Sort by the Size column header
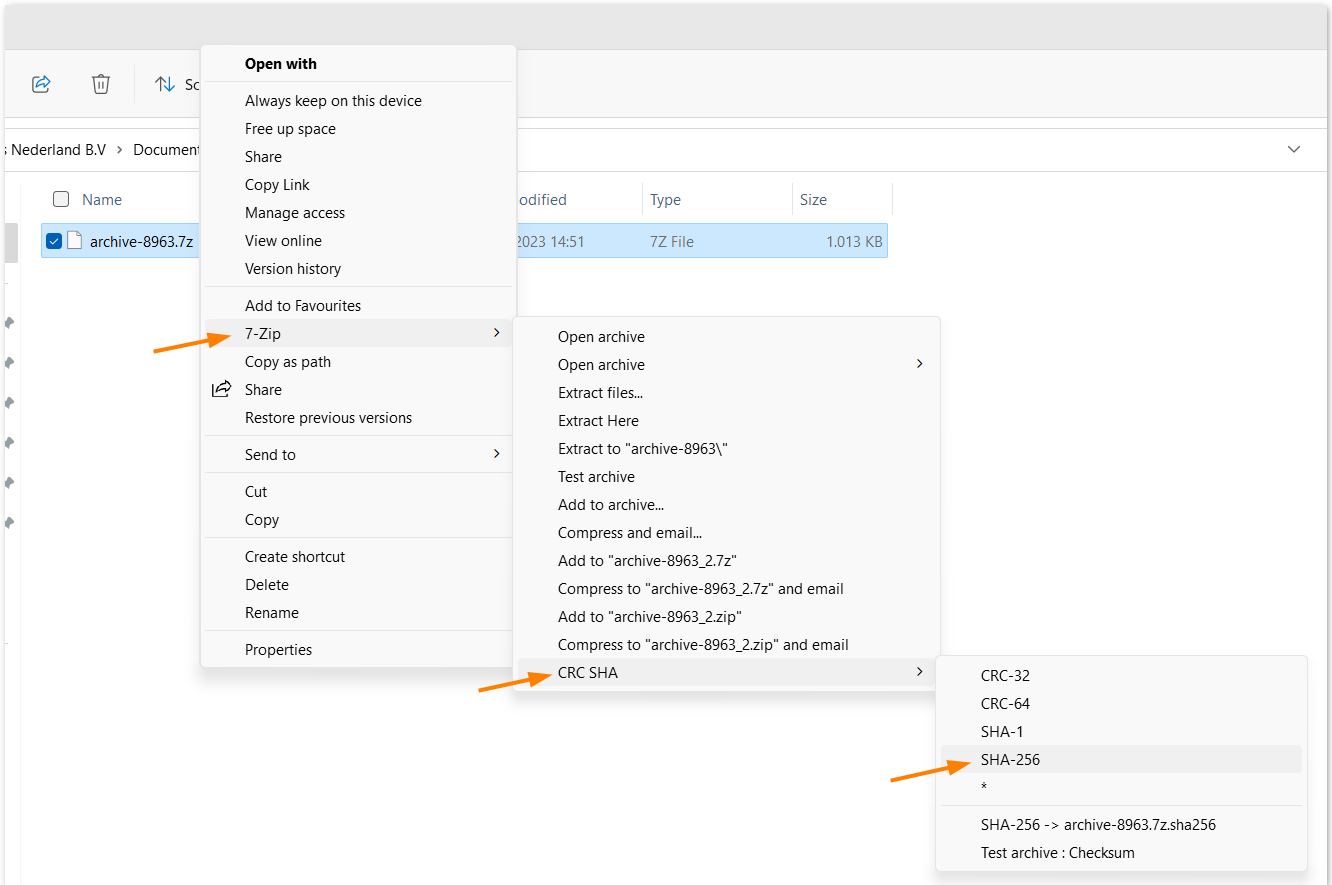This screenshot has height=885, width=1332. 813,200
